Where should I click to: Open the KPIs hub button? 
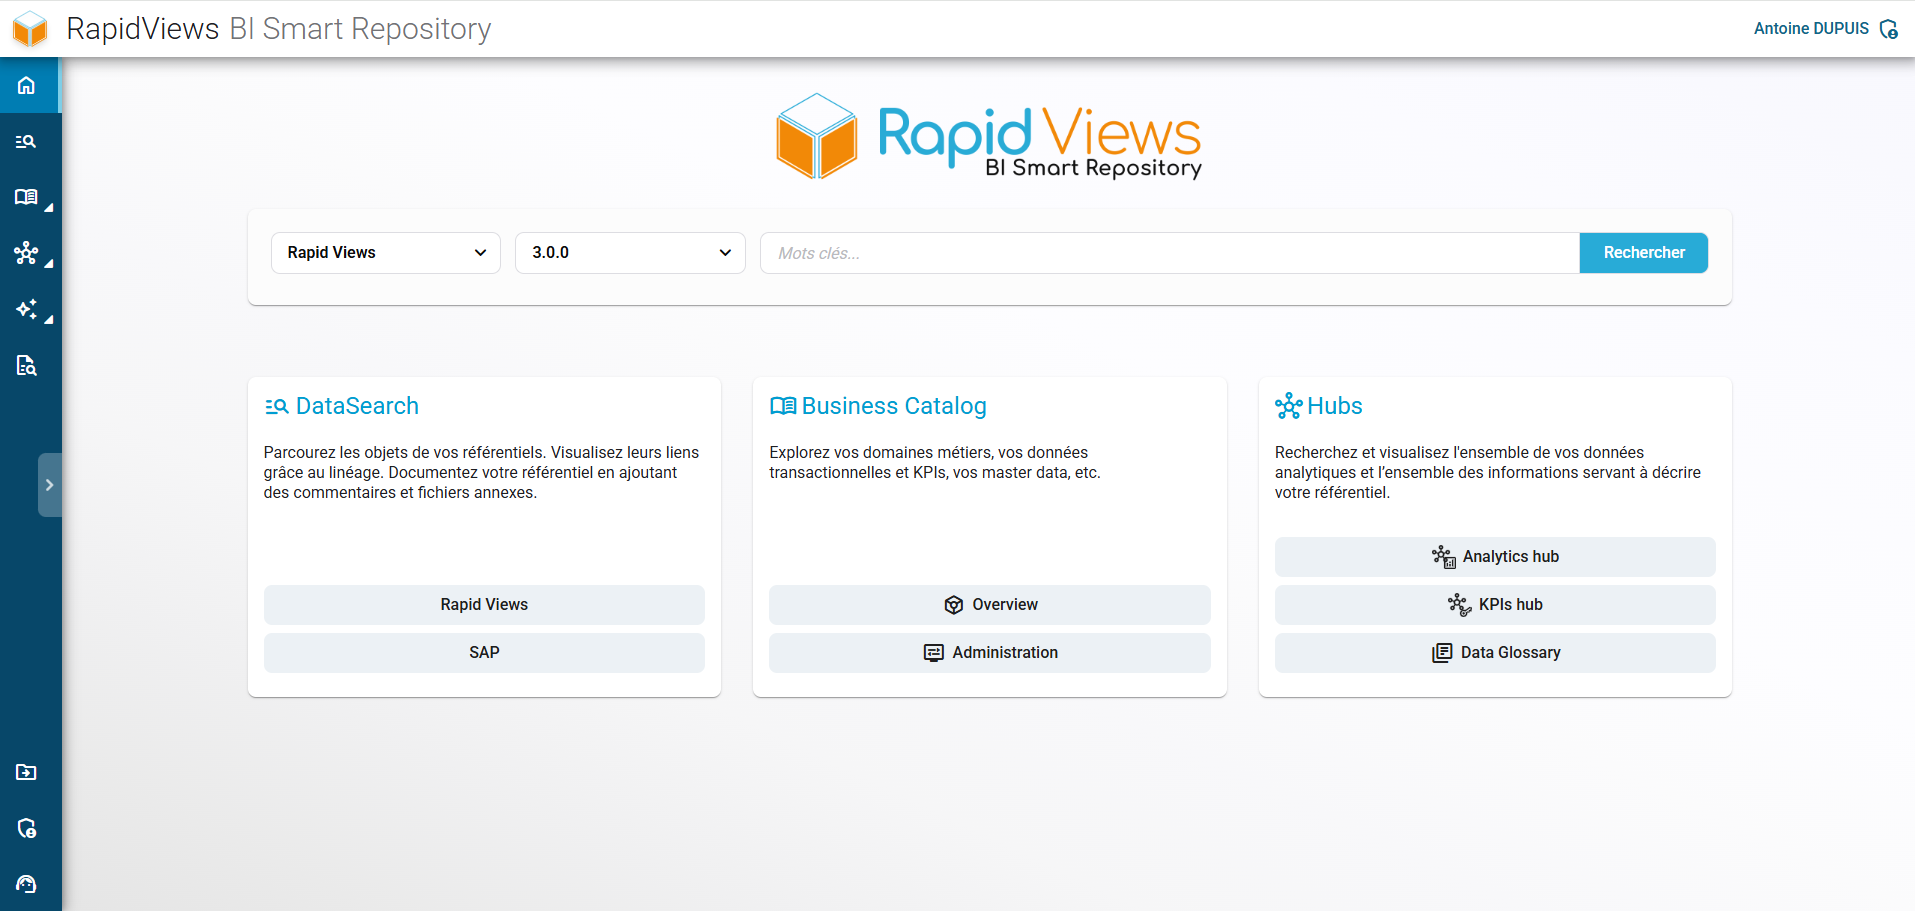[x=1495, y=605]
